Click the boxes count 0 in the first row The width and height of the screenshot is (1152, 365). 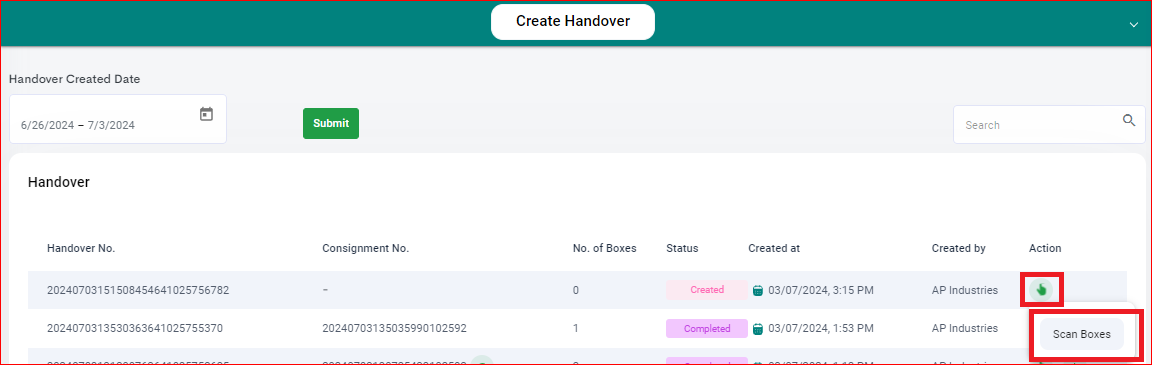tap(576, 290)
